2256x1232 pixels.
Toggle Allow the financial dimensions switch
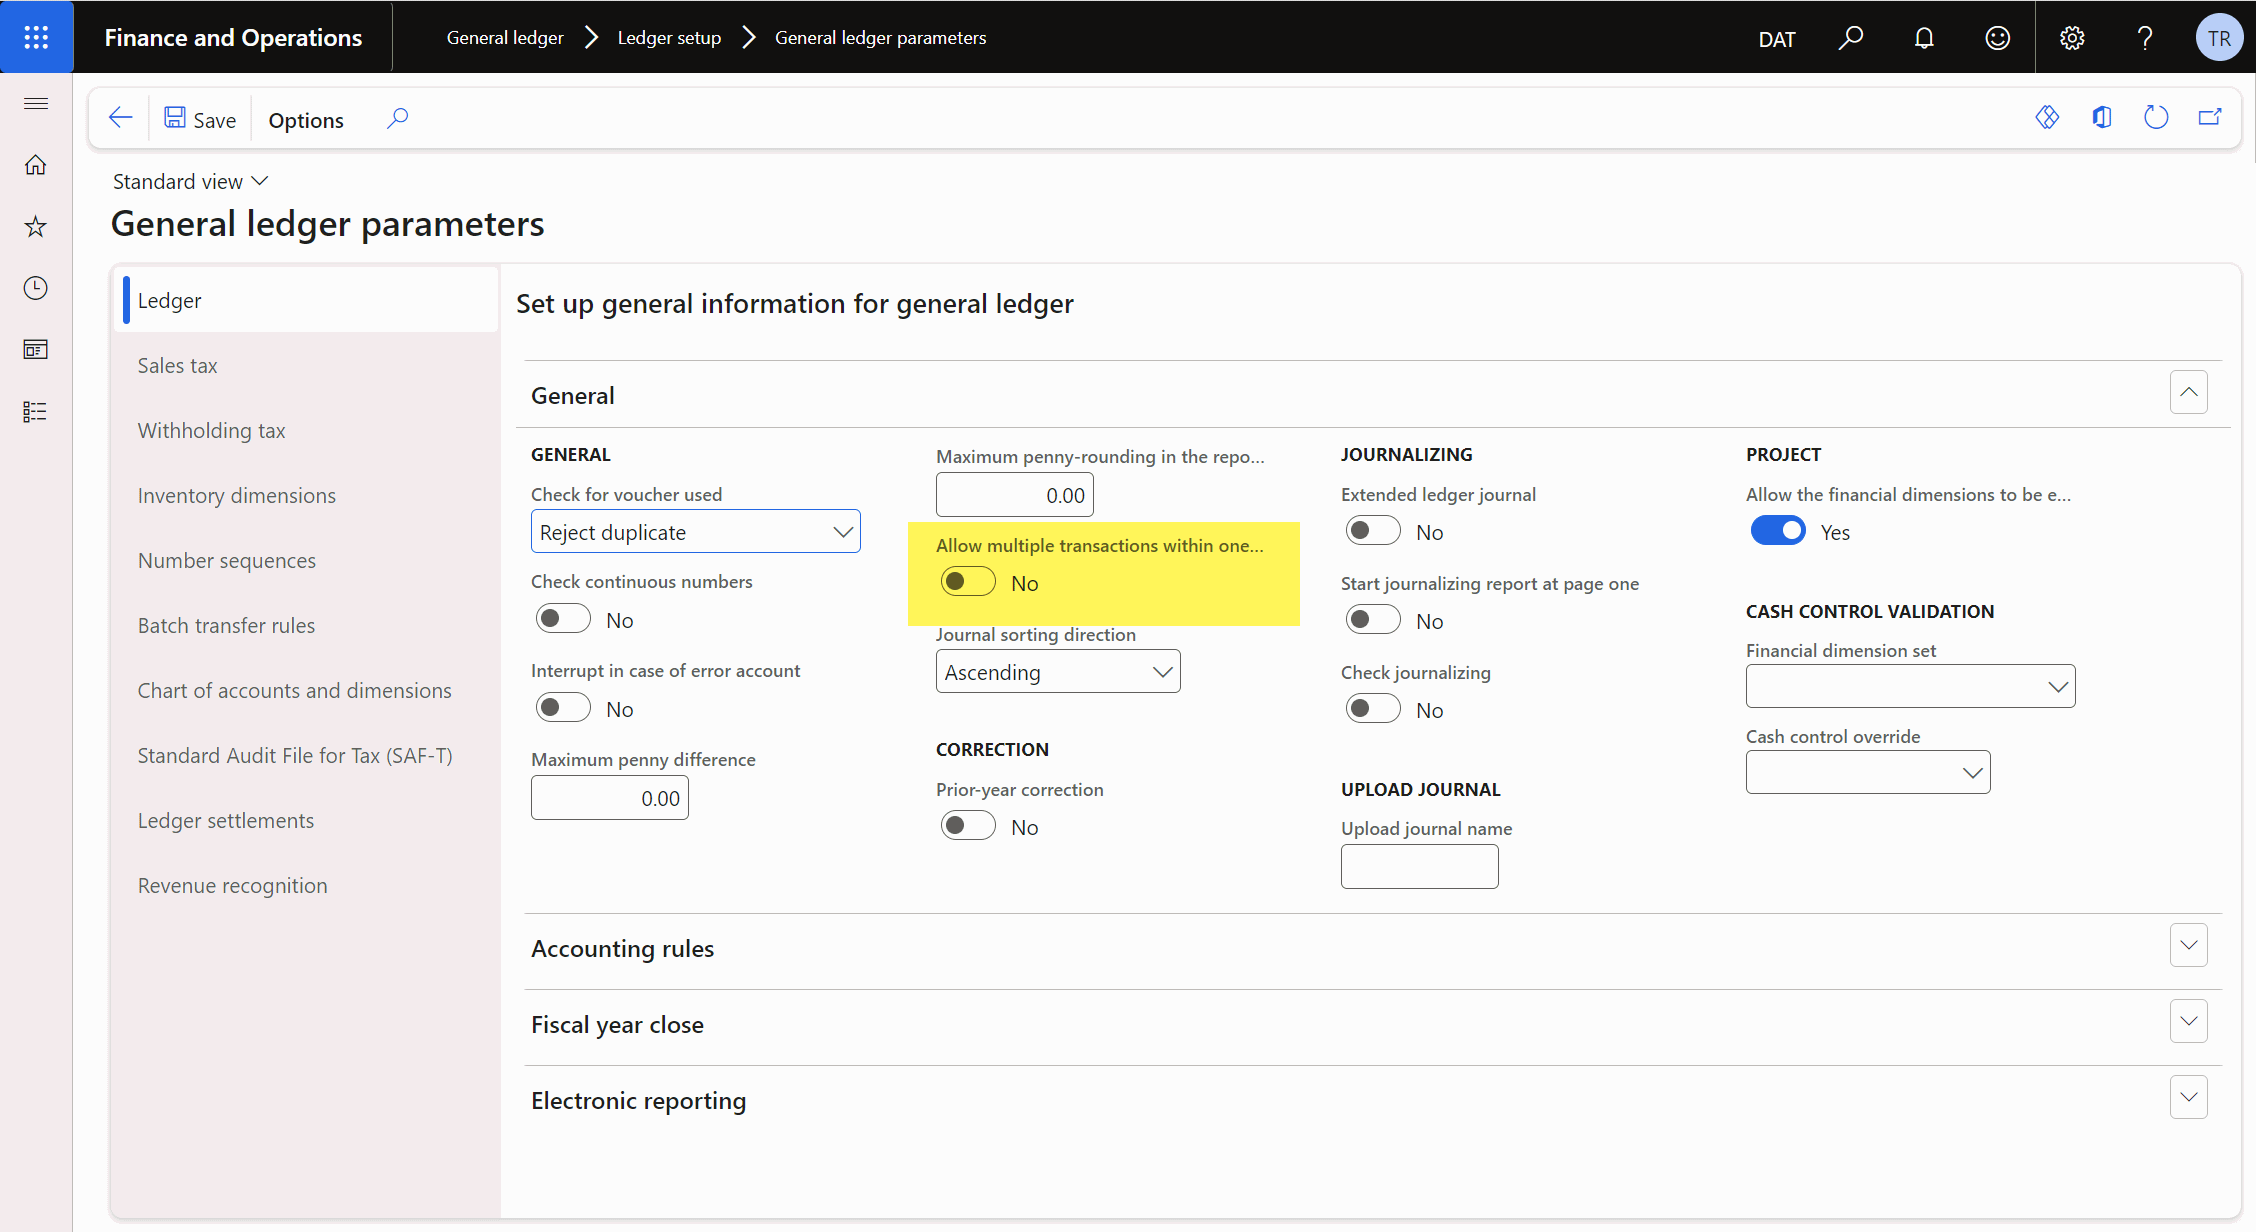click(1778, 531)
